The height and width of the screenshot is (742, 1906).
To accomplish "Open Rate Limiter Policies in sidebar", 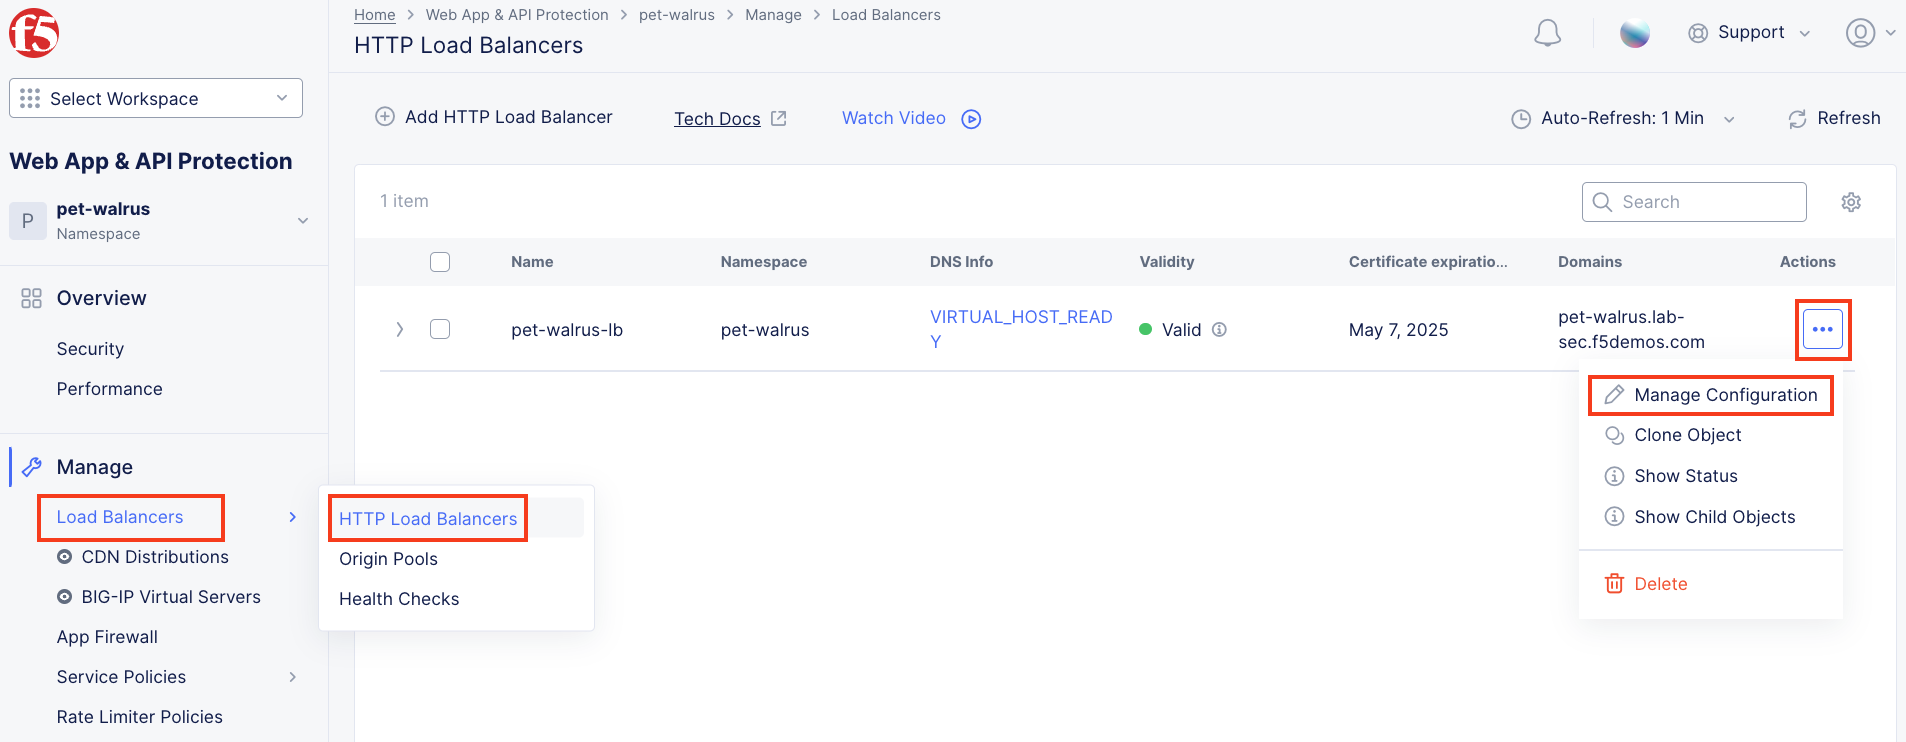I will coord(139,717).
